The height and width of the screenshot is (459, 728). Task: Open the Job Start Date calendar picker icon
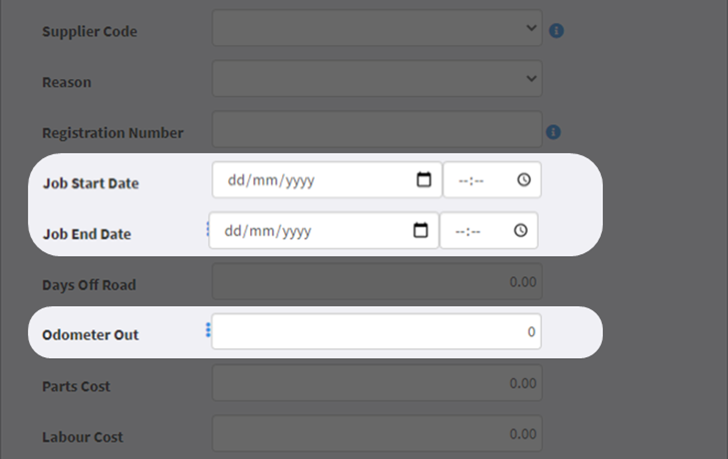coord(423,180)
